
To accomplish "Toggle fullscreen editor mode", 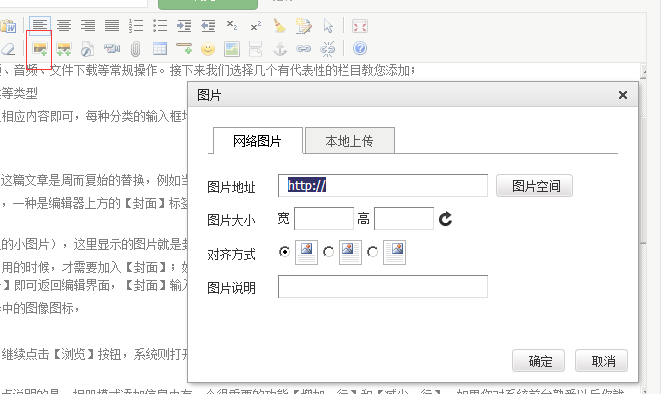I will coord(360,26).
